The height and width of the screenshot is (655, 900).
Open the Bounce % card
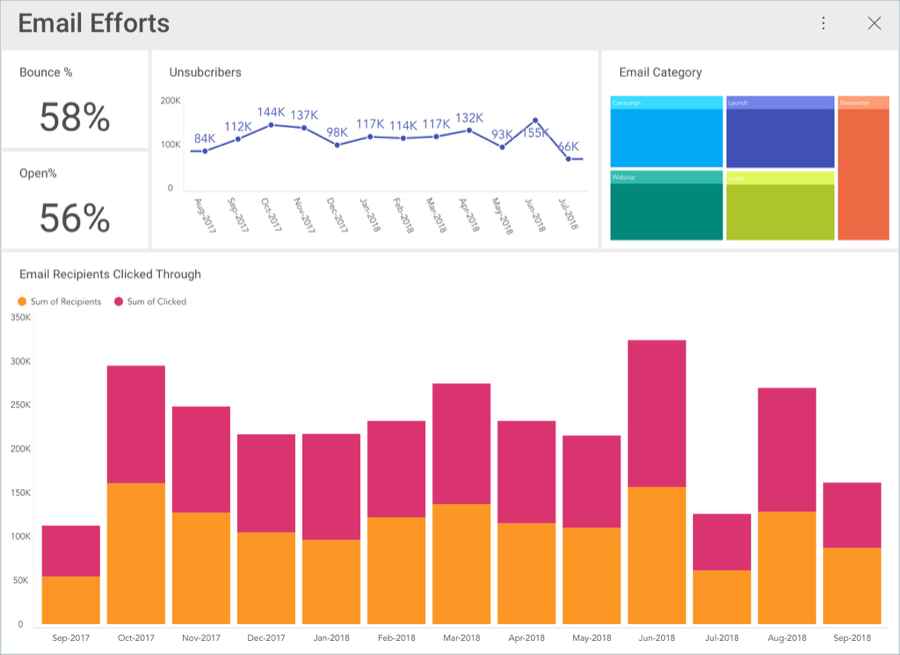click(75, 100)
